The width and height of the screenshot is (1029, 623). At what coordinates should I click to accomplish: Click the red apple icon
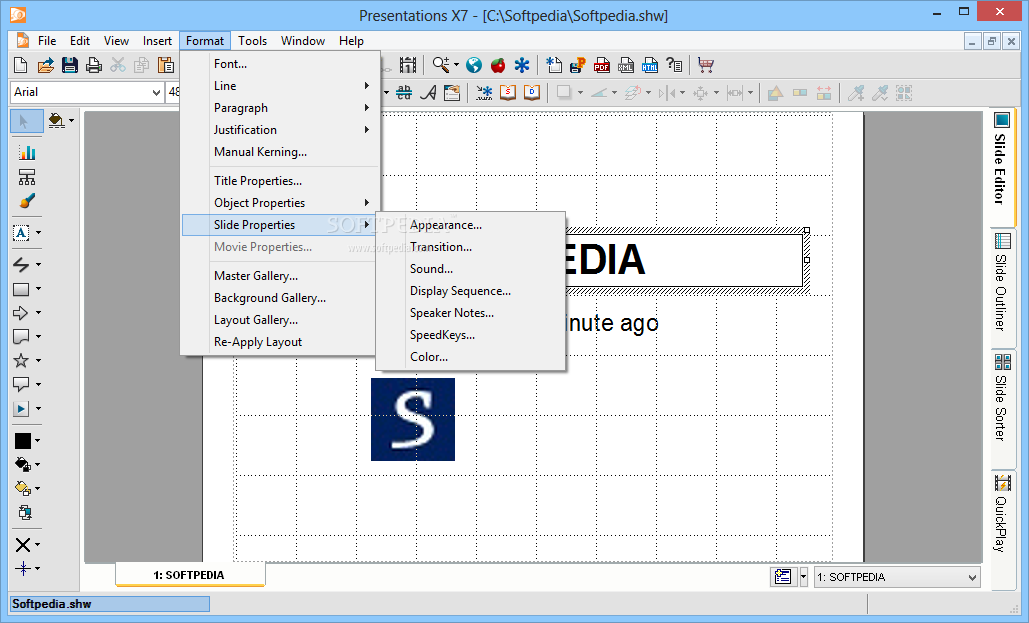498,65
